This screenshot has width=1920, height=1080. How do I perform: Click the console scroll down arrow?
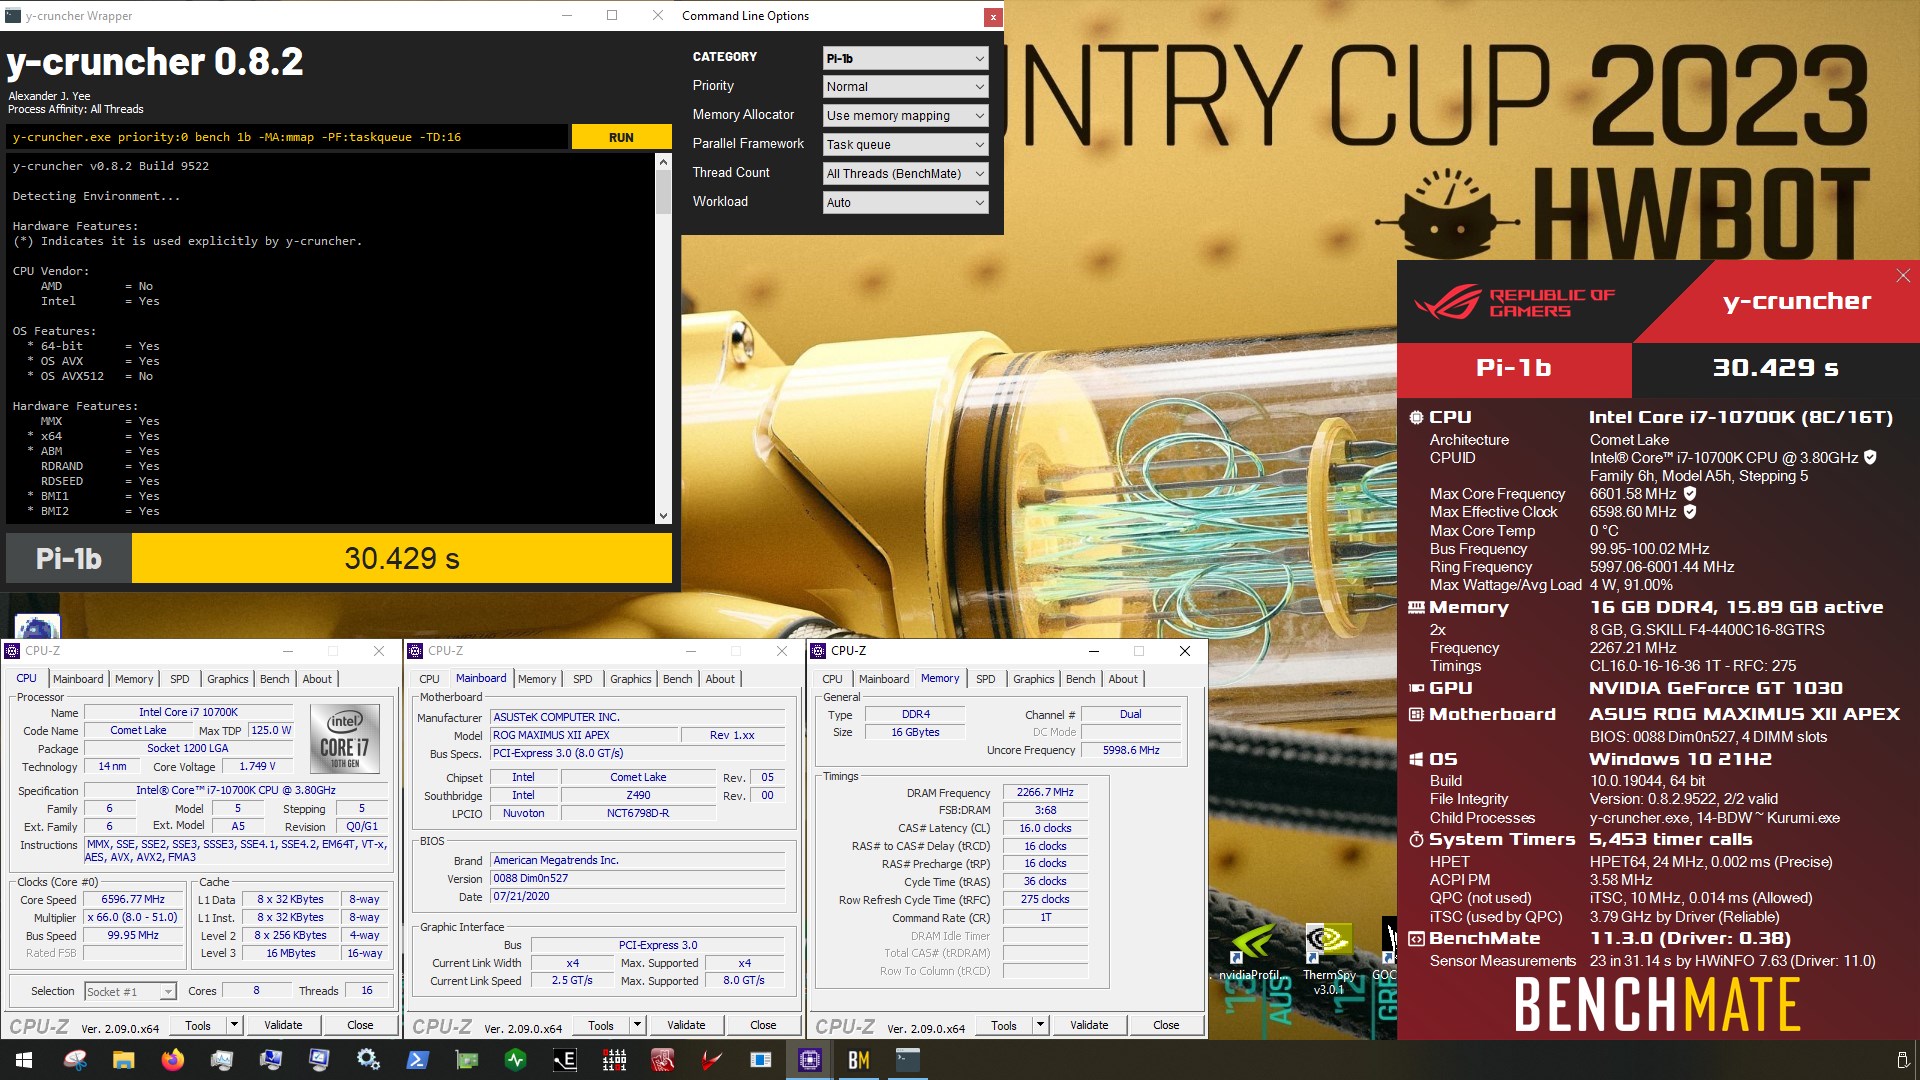(663, 516)
